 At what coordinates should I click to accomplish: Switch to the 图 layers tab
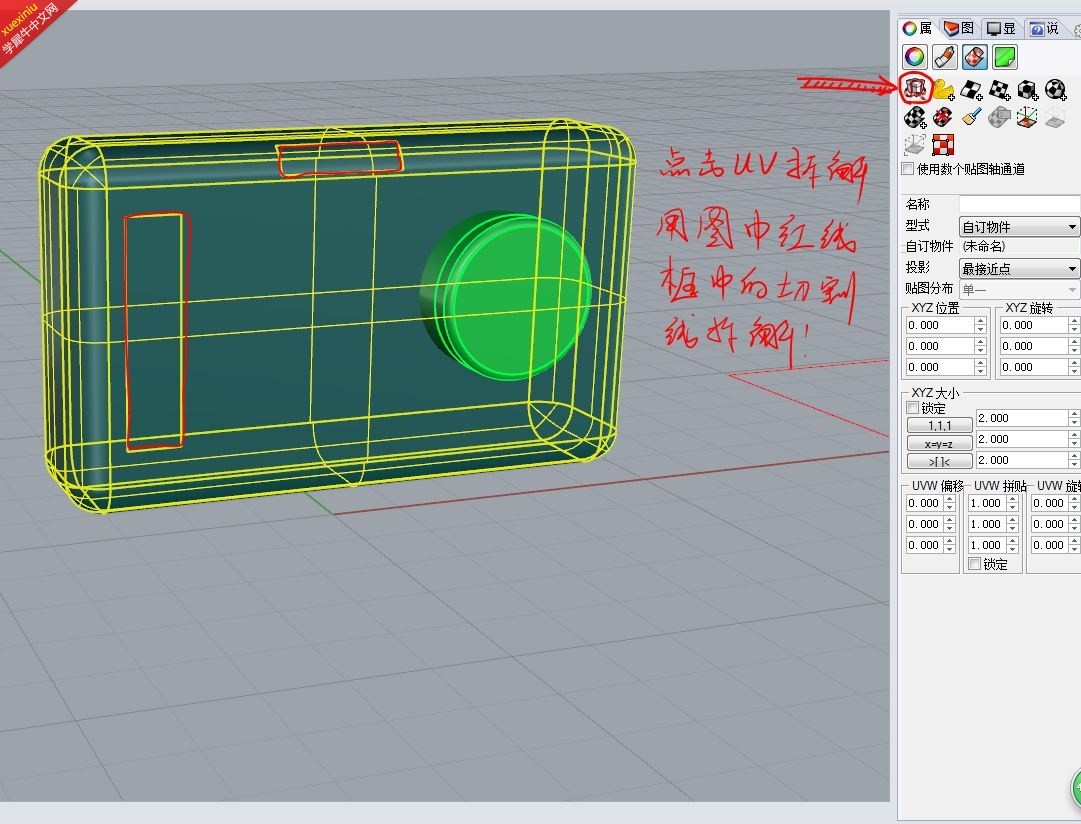pos(959,28)
